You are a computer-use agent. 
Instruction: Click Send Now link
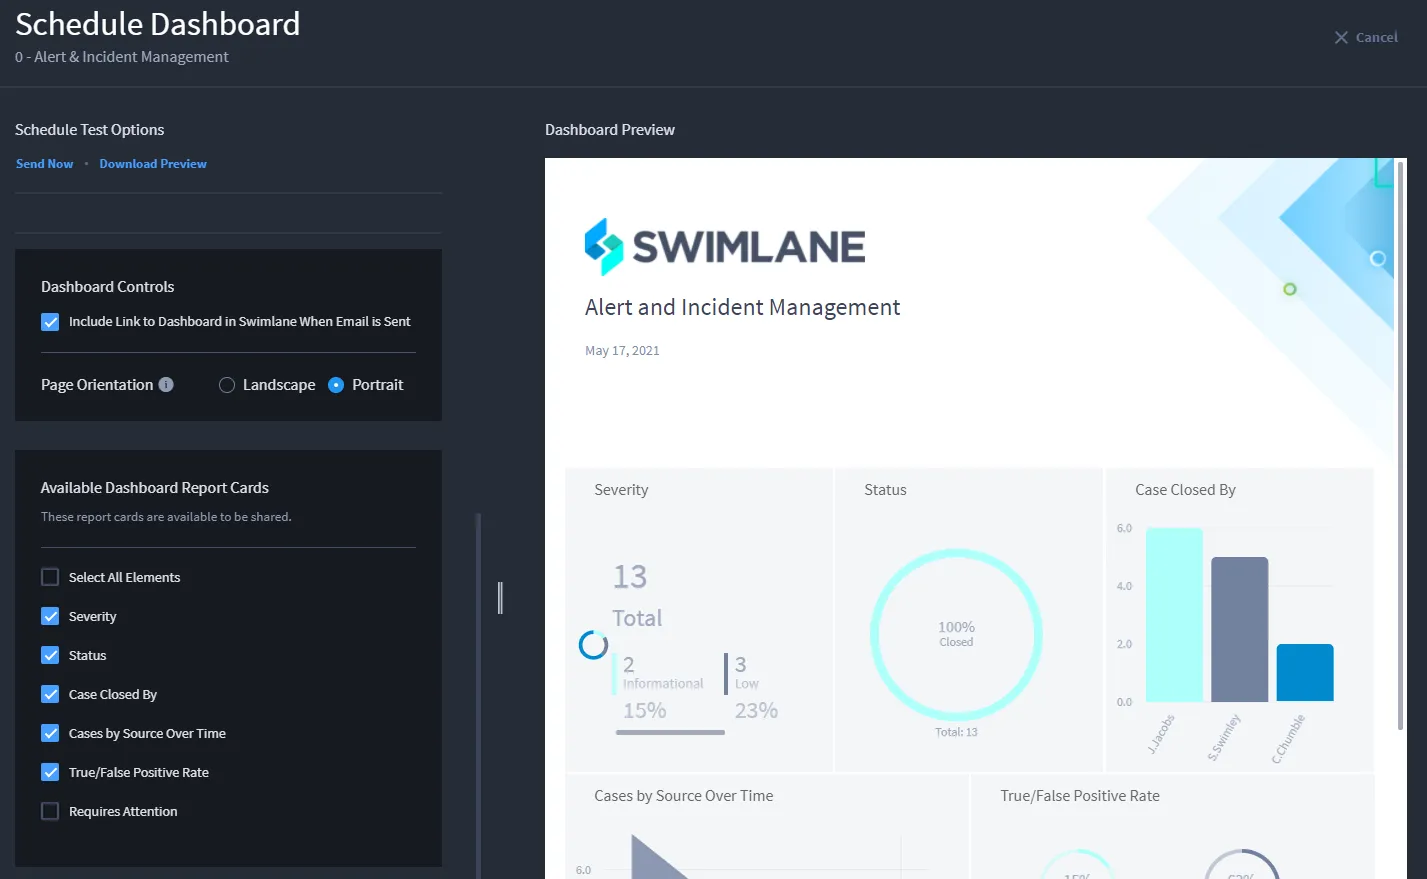pos(45,164)
